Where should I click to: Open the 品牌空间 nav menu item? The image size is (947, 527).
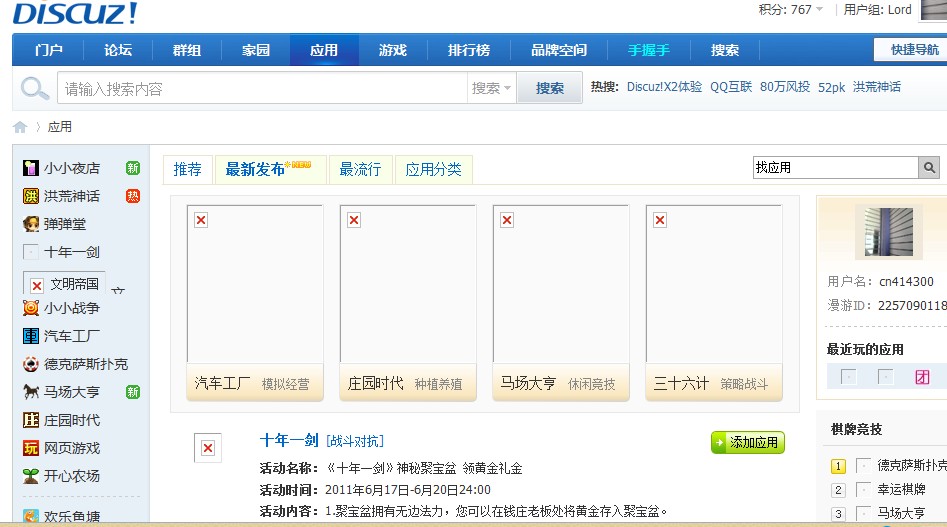click(559, 50)
